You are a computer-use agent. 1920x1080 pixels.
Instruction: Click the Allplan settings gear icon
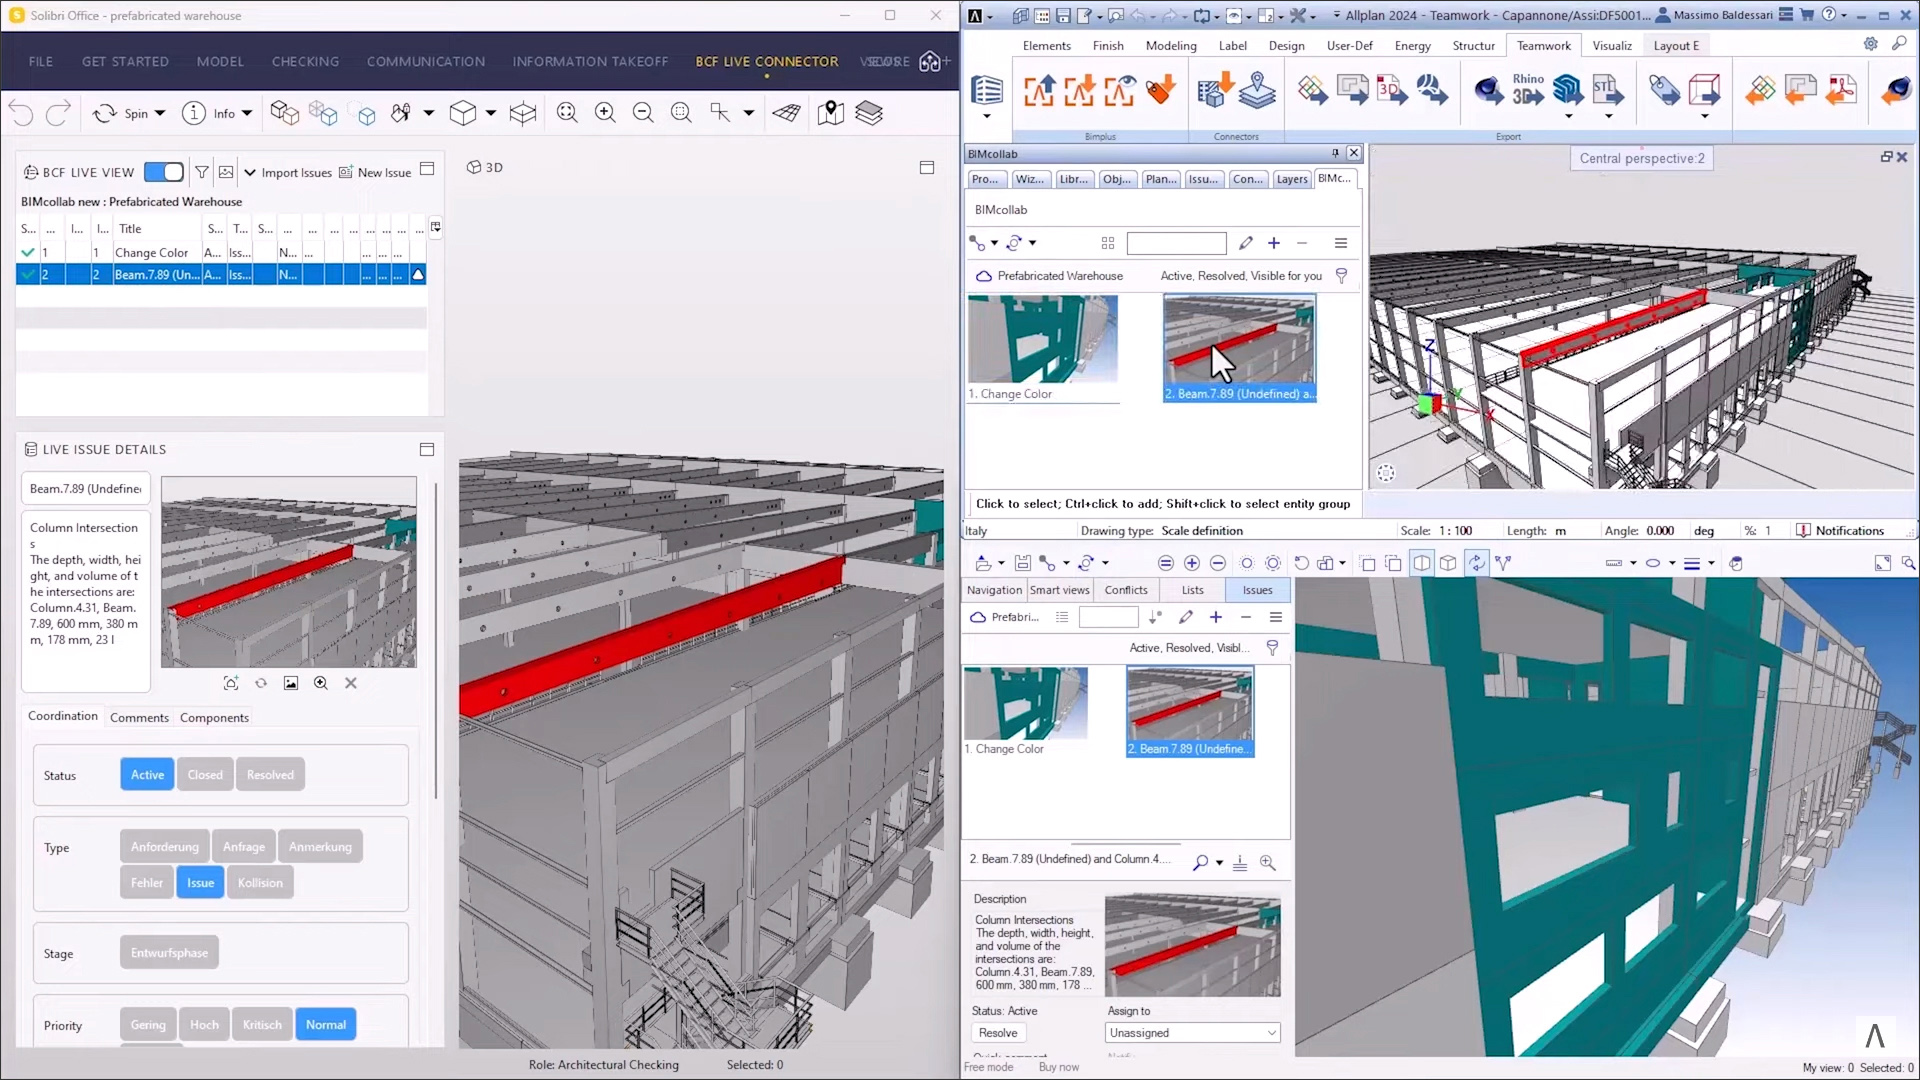(1871, 44)
